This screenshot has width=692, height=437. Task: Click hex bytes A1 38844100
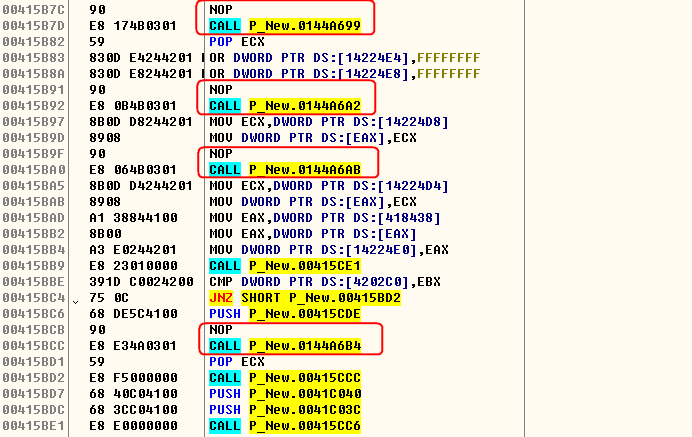[x=133, y=218]
